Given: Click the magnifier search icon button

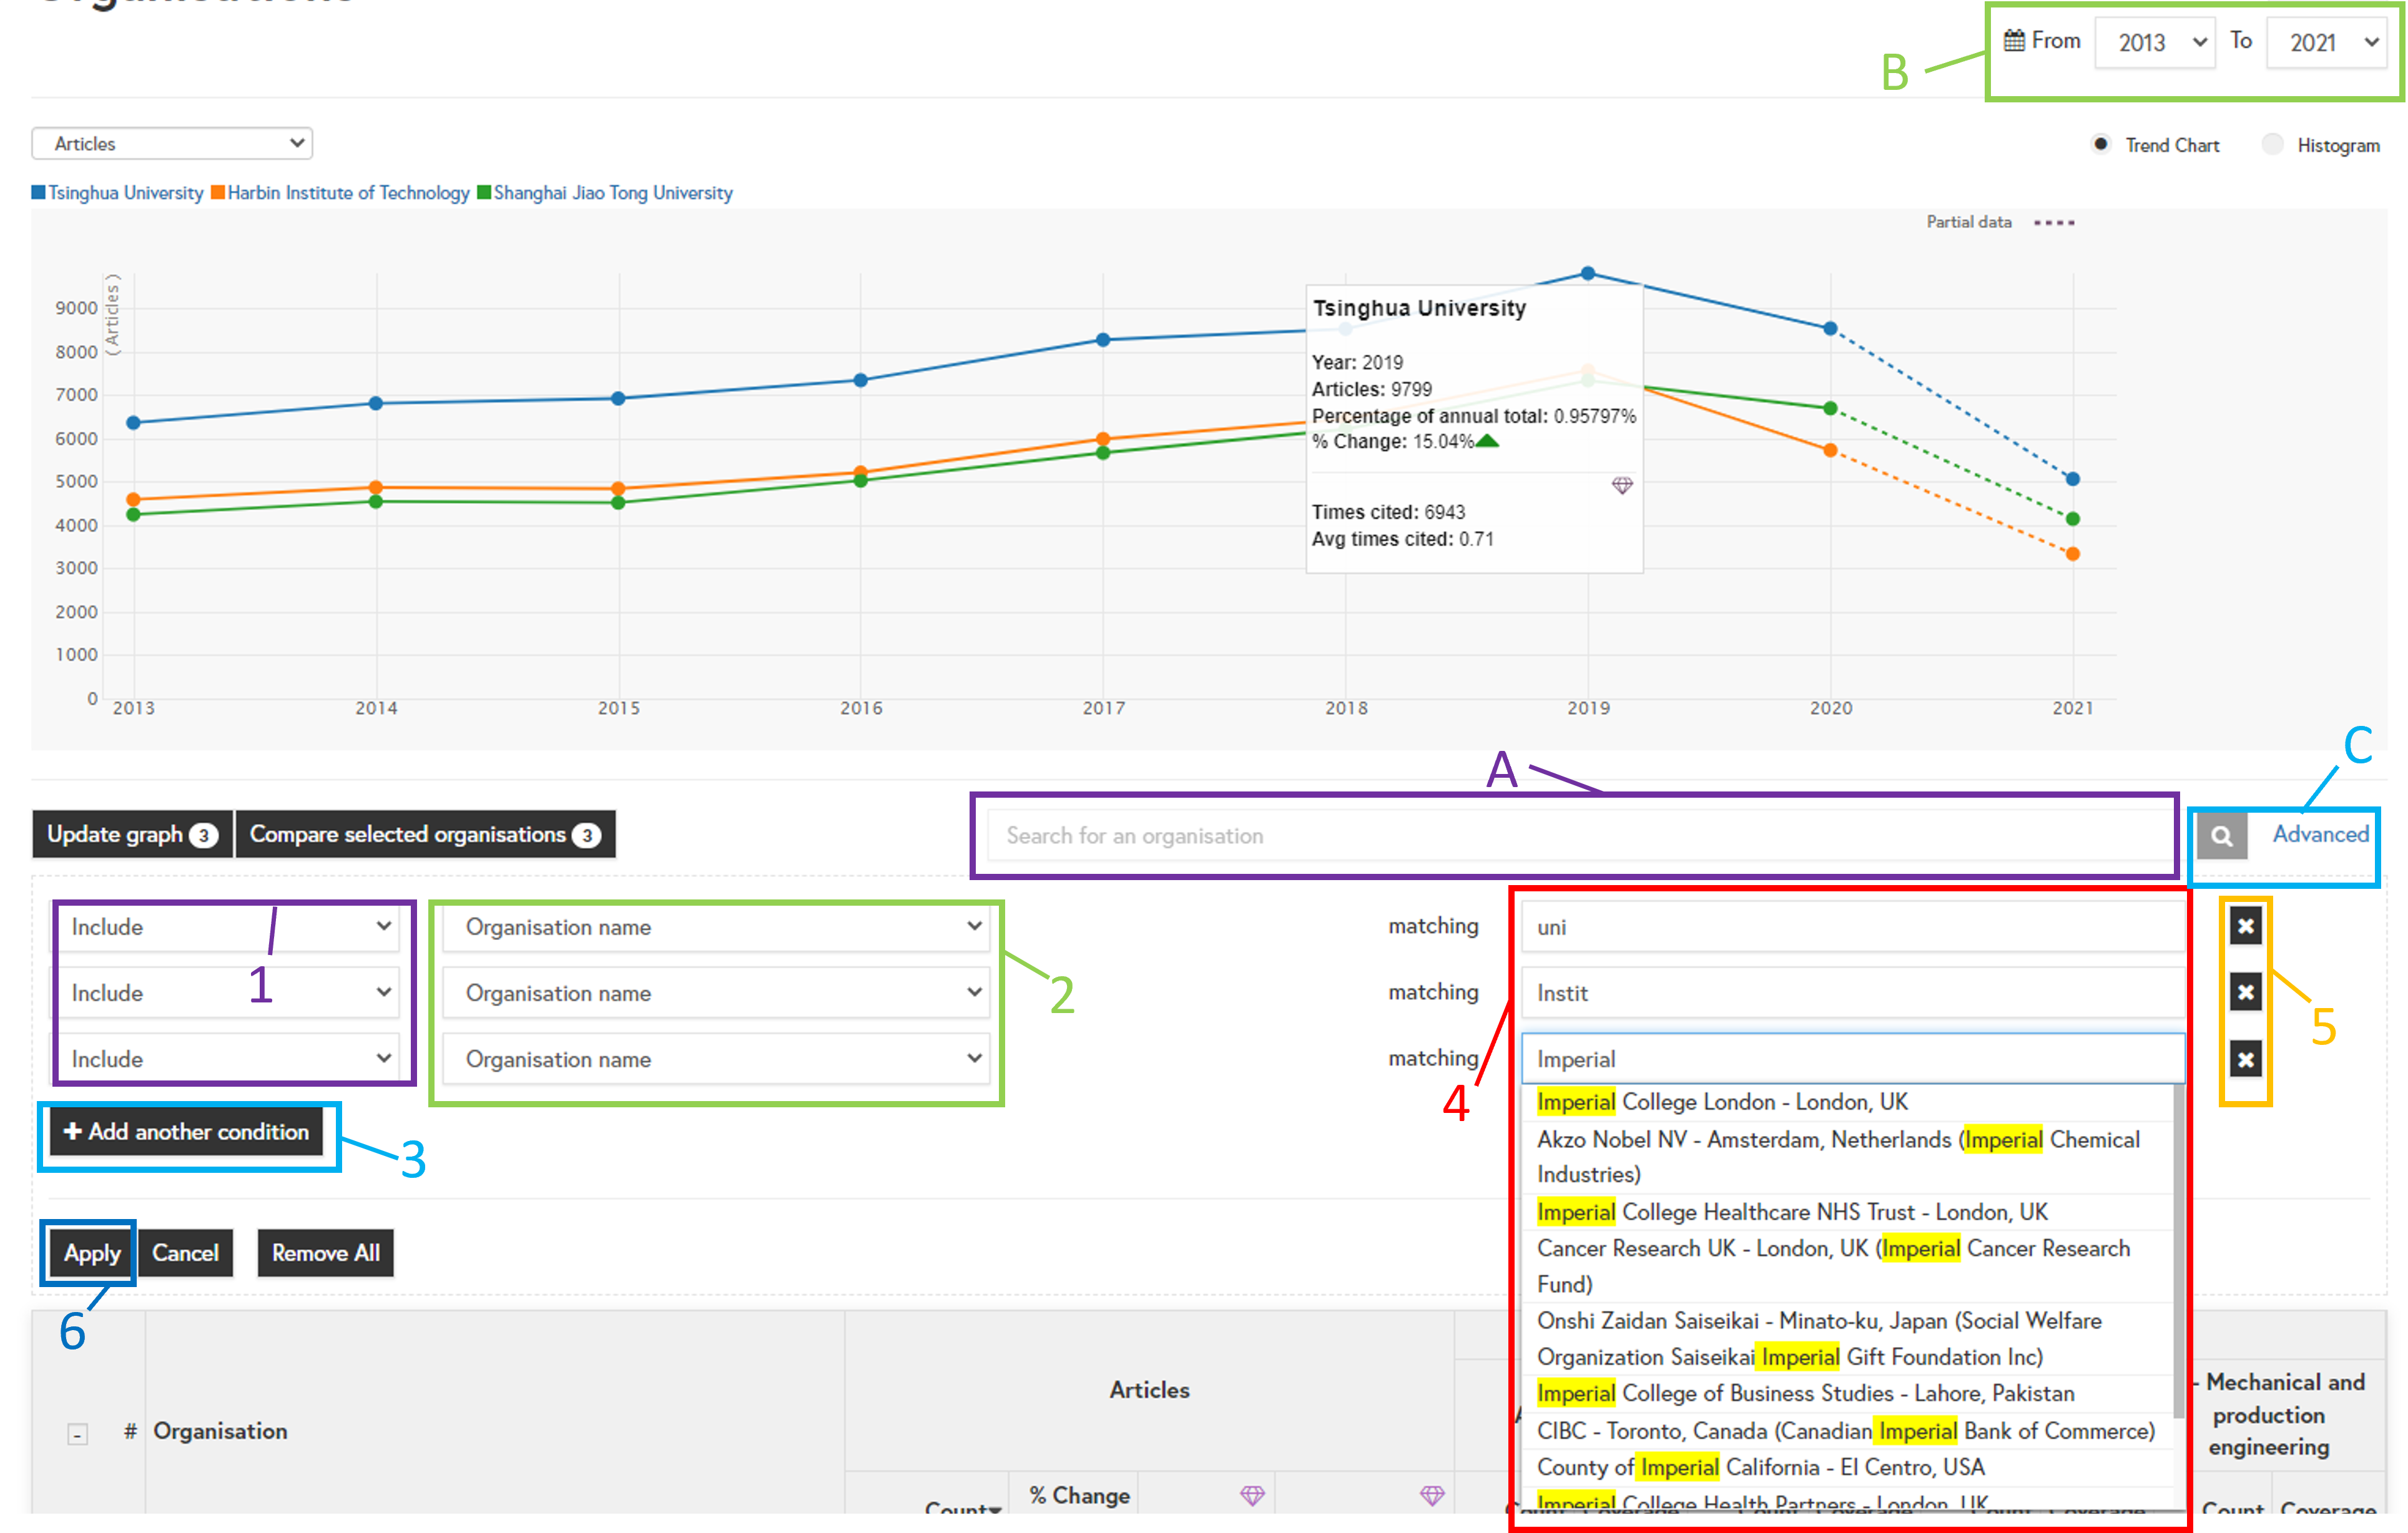Looking at the screenshot, I should point(2221,836).
